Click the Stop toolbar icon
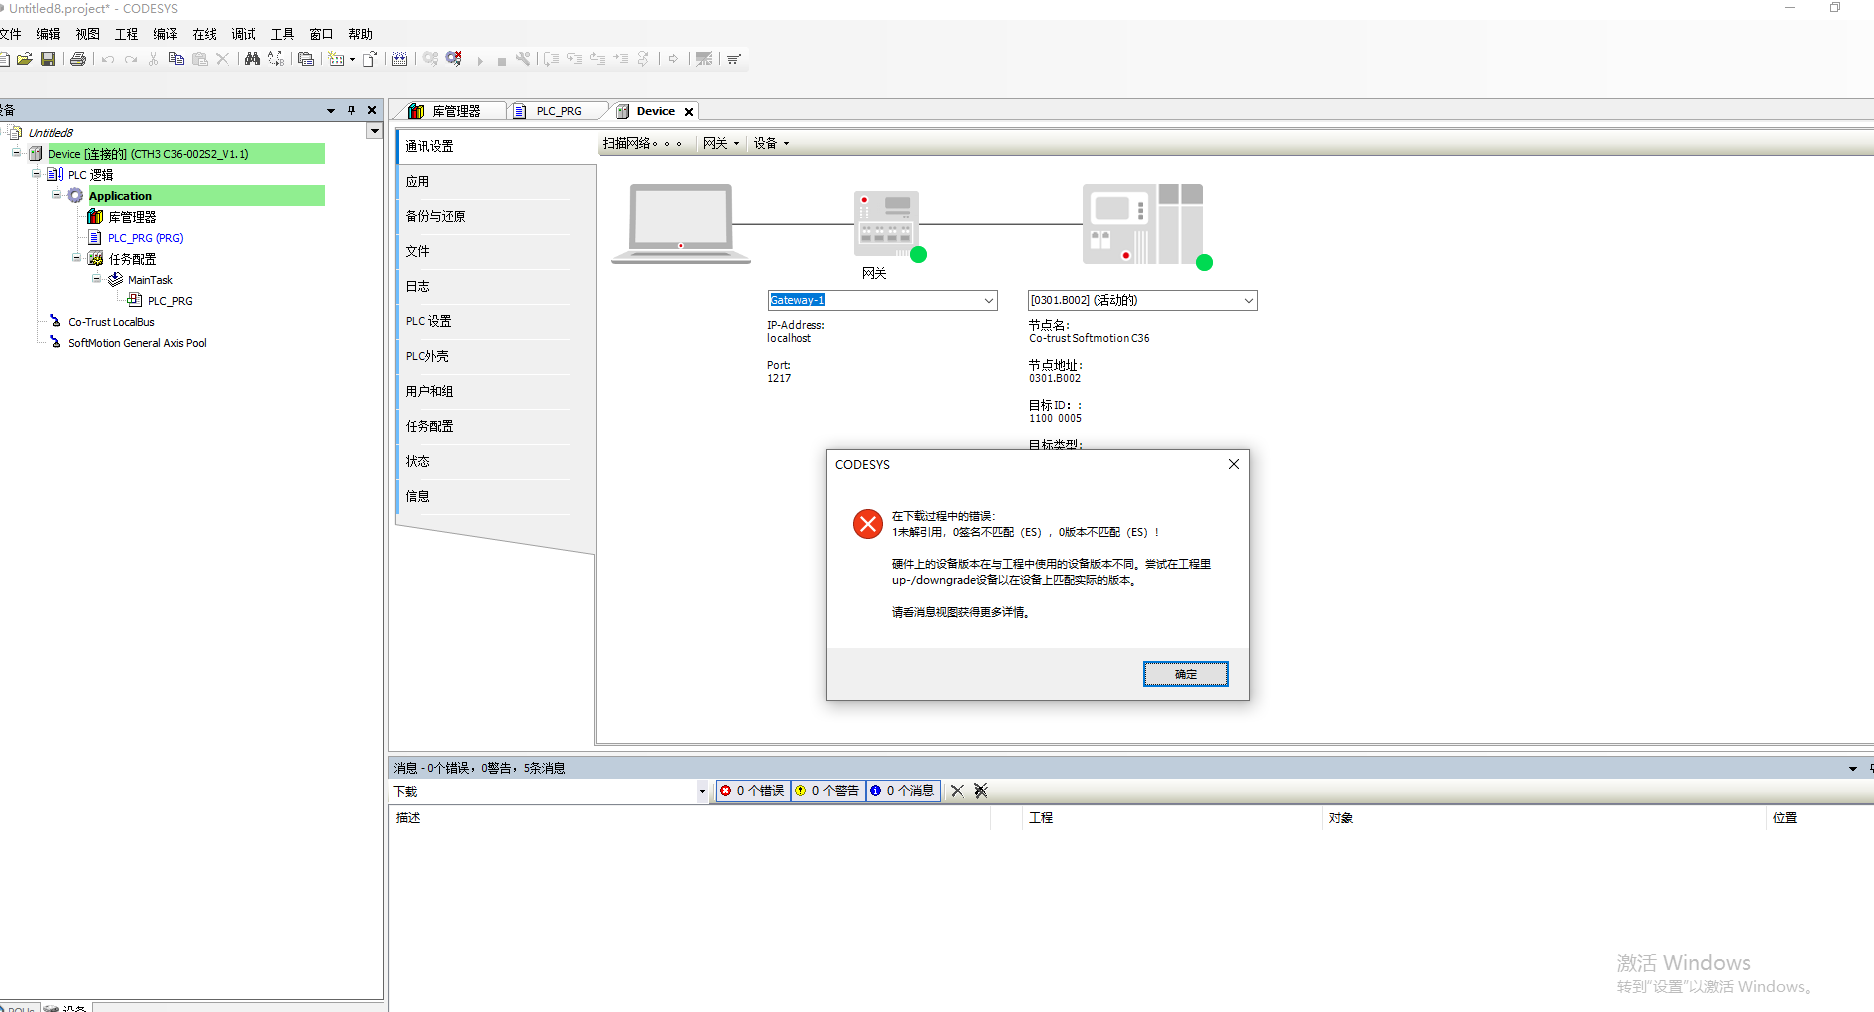The width and height of the screenshot is (1874, 1012). (x=501, y=60)
